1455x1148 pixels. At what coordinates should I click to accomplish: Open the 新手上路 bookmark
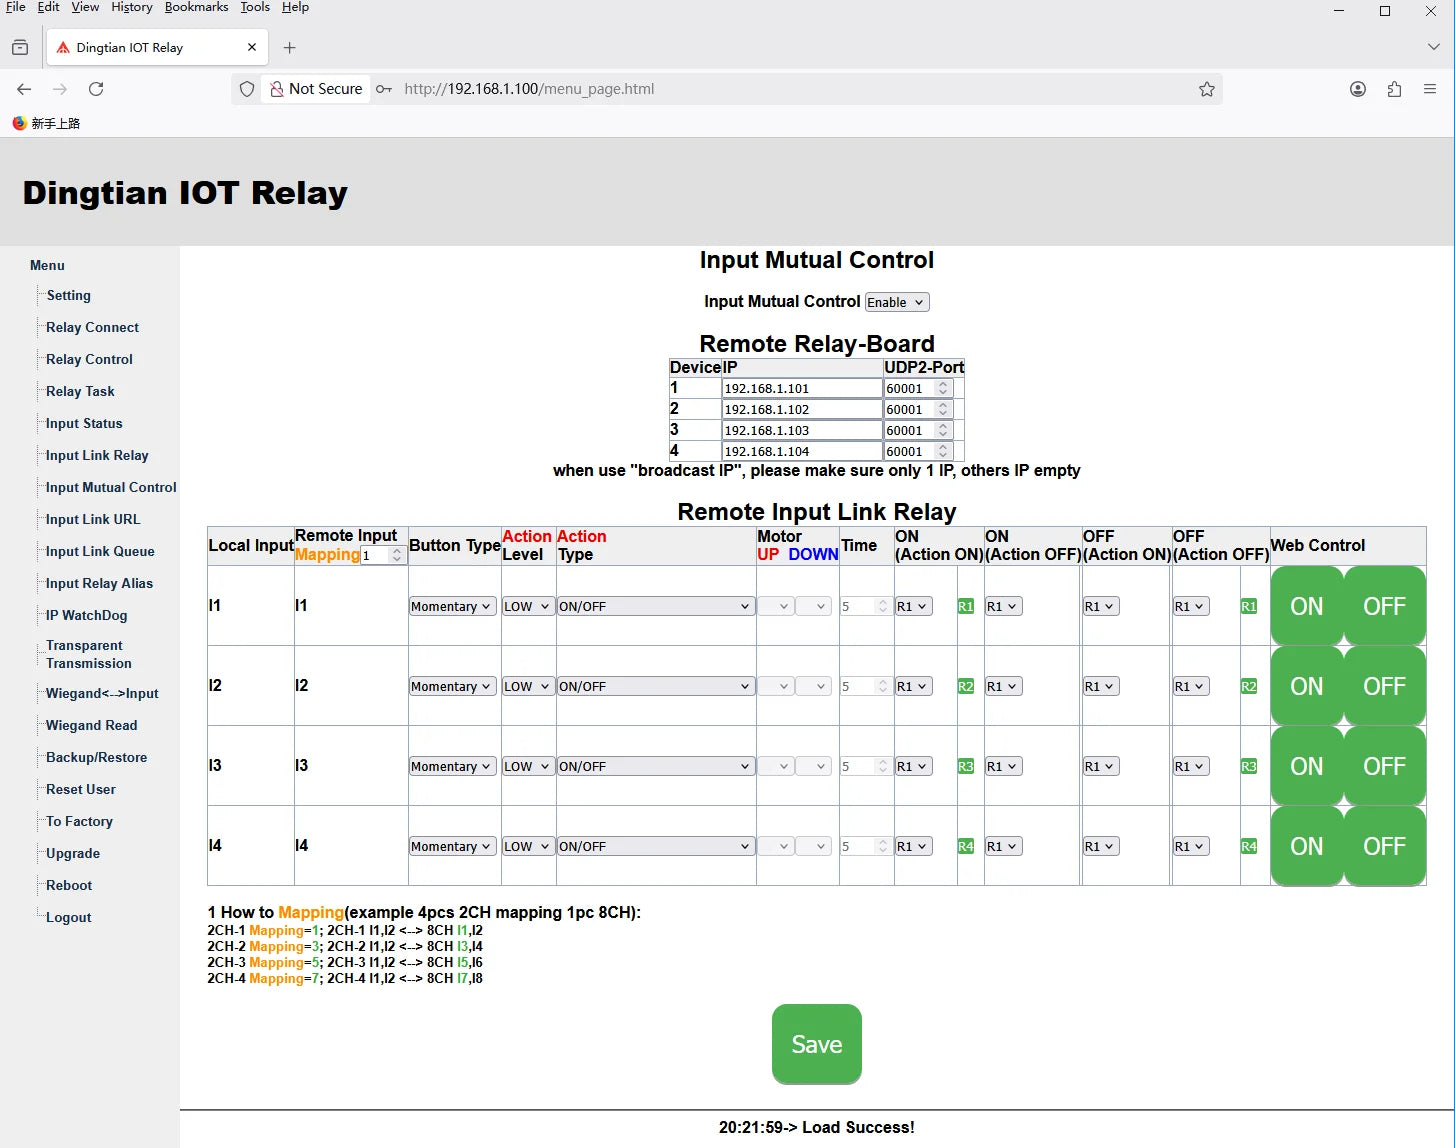point(46,123)
